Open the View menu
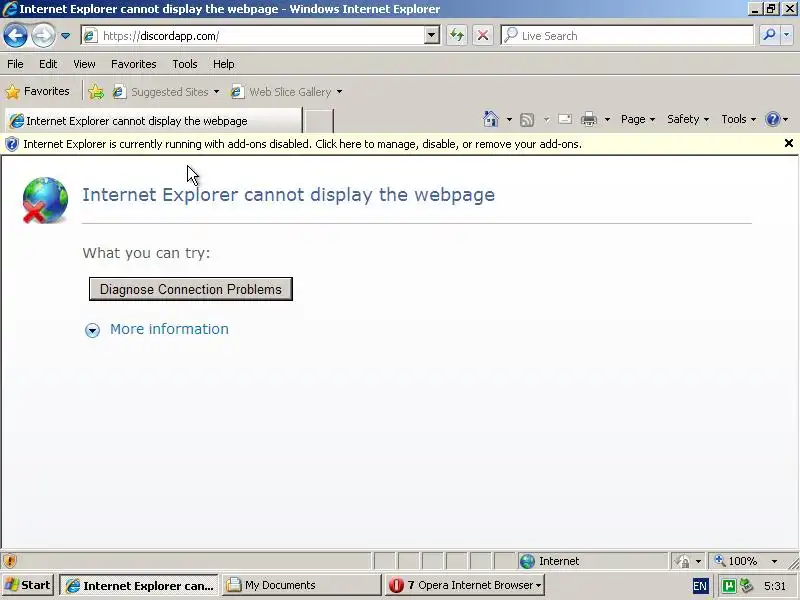This screenshot has width=800, height=600. tap(84, 64)
